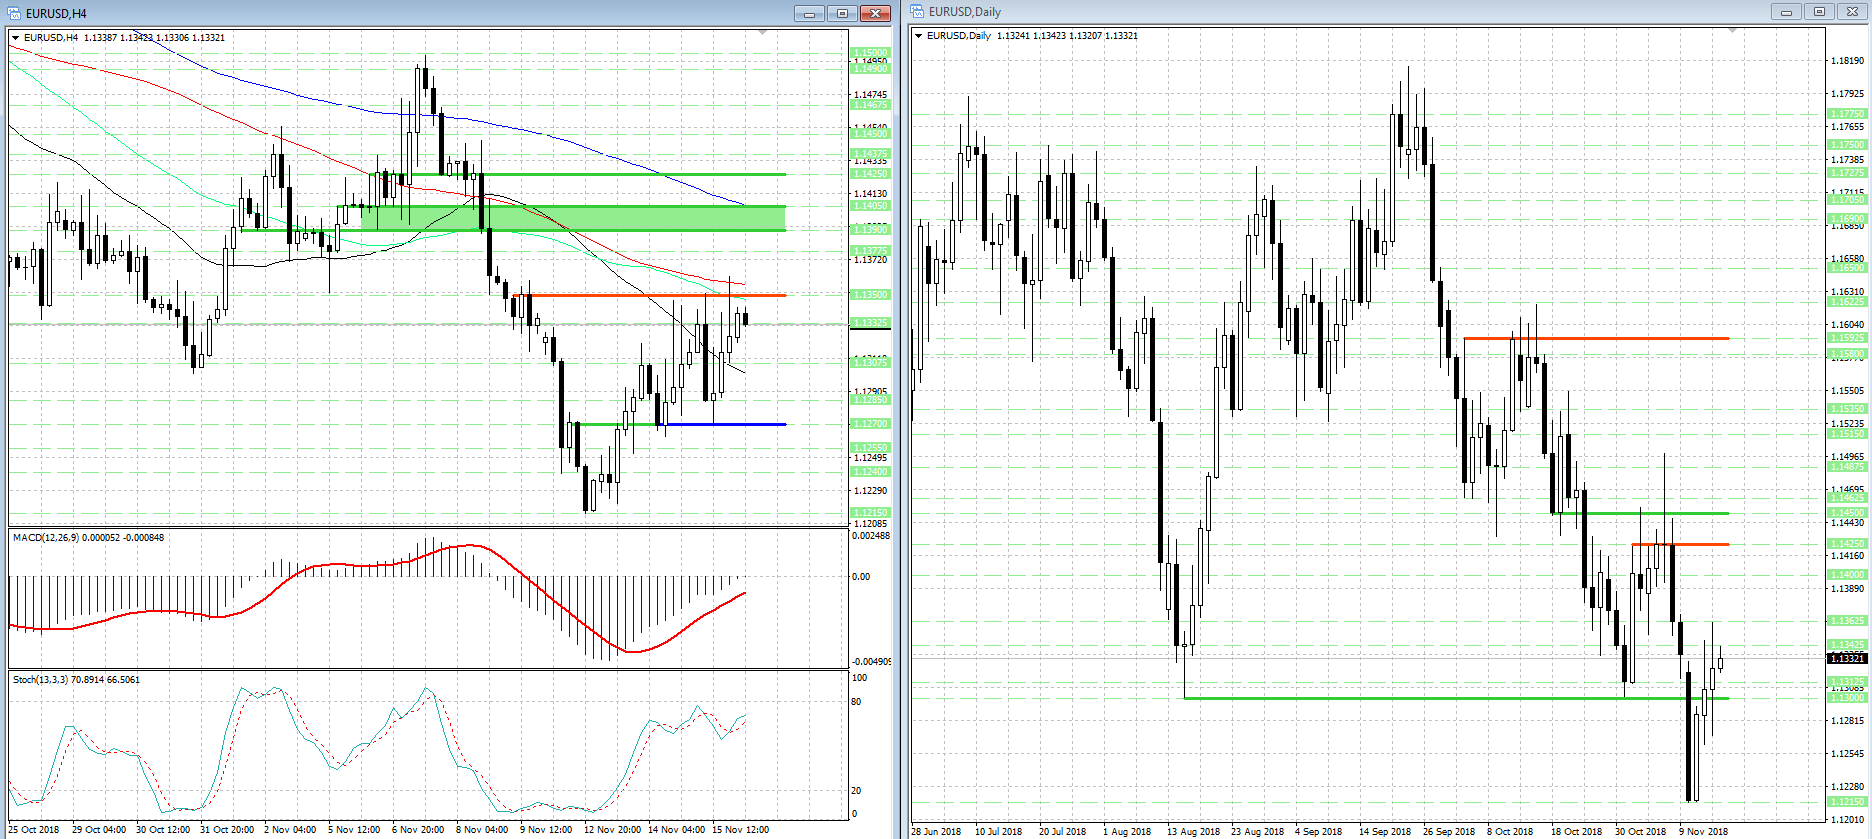Click the 1.12700 price label in H4 chart
The image size is (1872, 839).
click(x=870, y=424)
